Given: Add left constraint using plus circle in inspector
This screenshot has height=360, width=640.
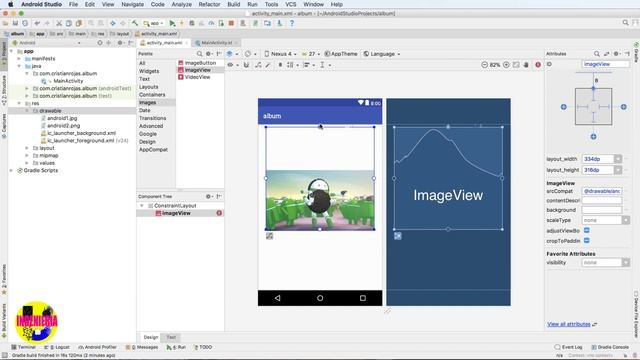Looking at the screenshot, I should coord(564,107).
